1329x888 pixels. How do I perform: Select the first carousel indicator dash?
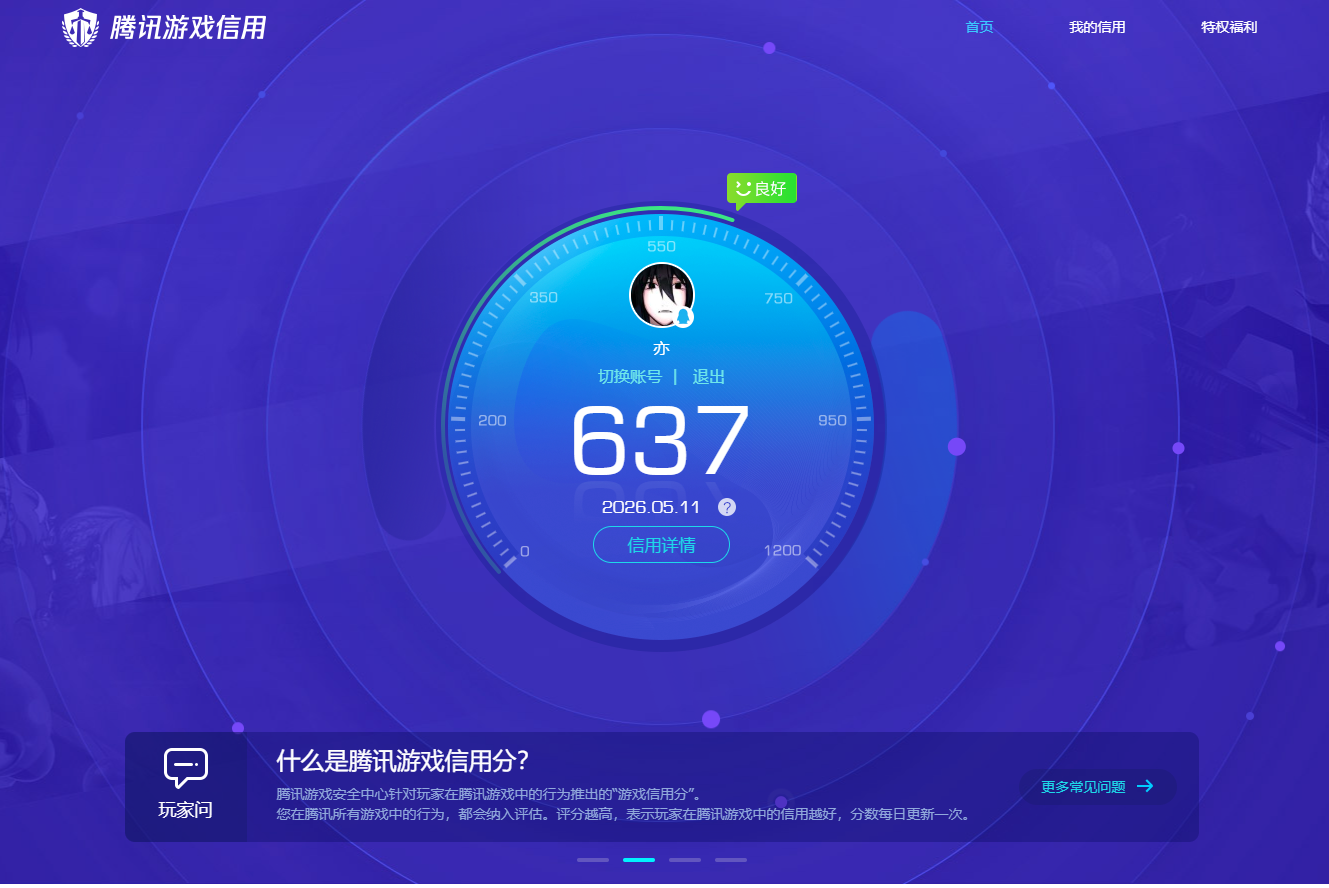[x=593, y=860]
